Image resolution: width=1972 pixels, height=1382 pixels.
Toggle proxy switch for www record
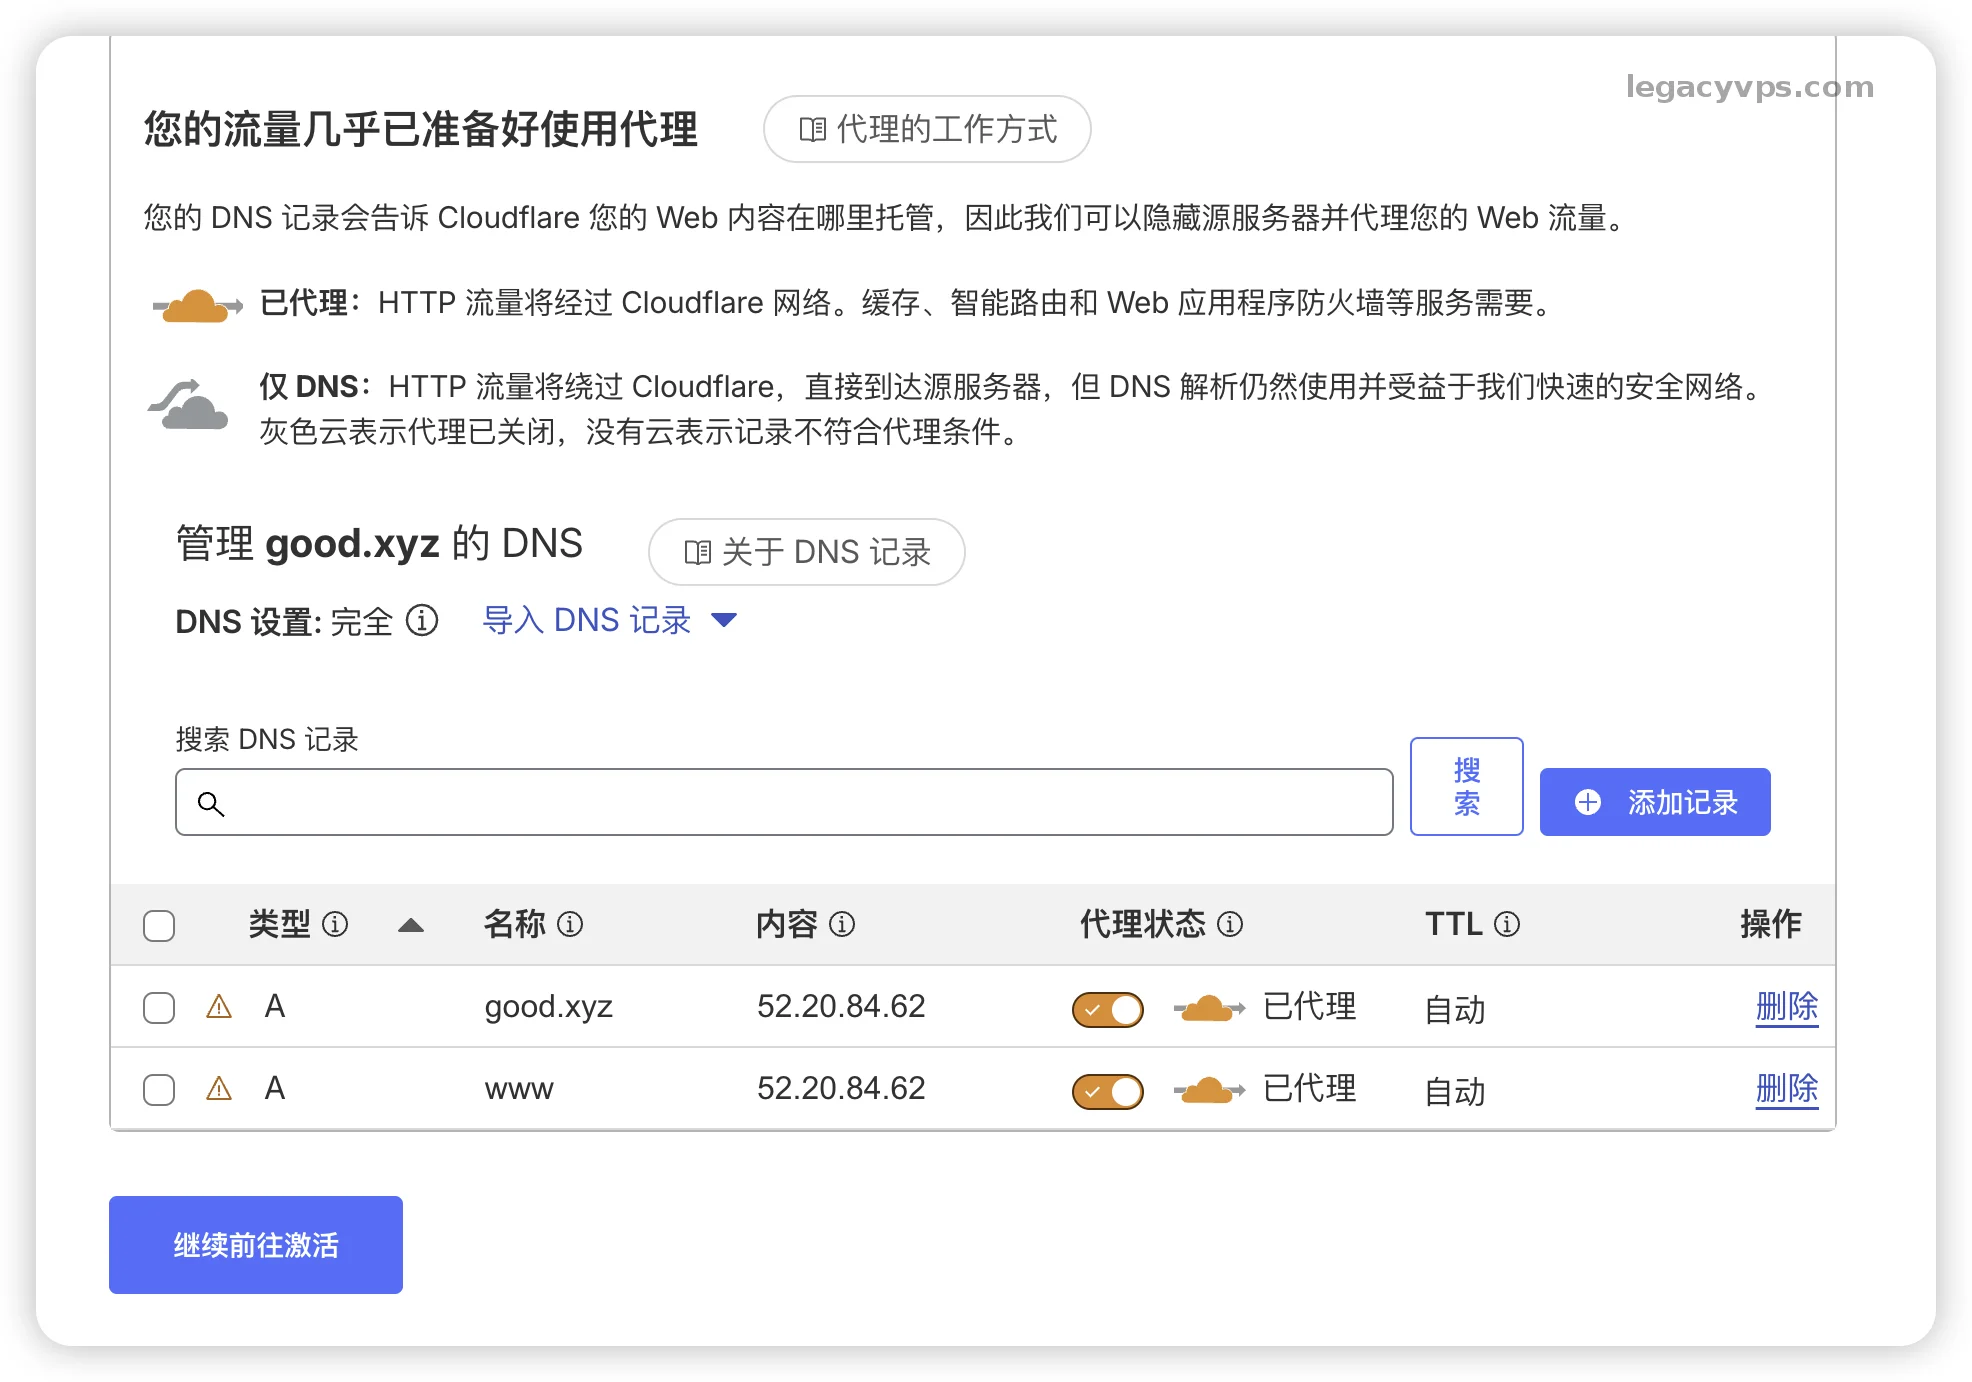(x=1107, y=1091)
